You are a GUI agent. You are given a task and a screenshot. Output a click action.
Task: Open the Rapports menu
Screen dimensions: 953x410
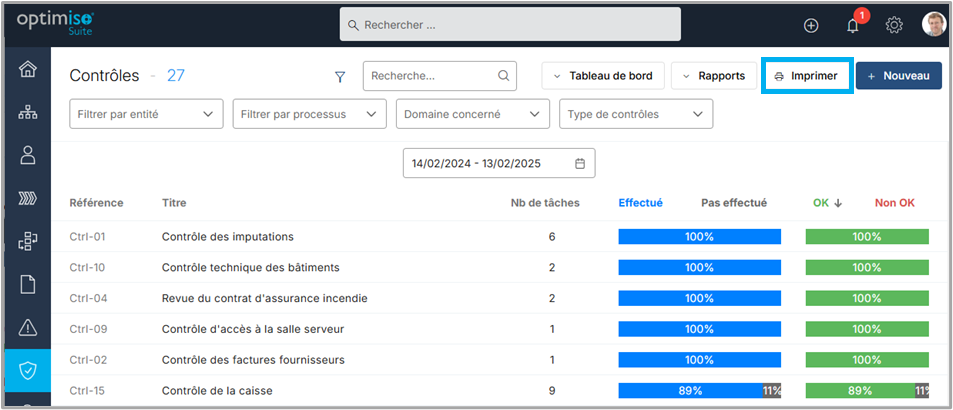[713, 76]
